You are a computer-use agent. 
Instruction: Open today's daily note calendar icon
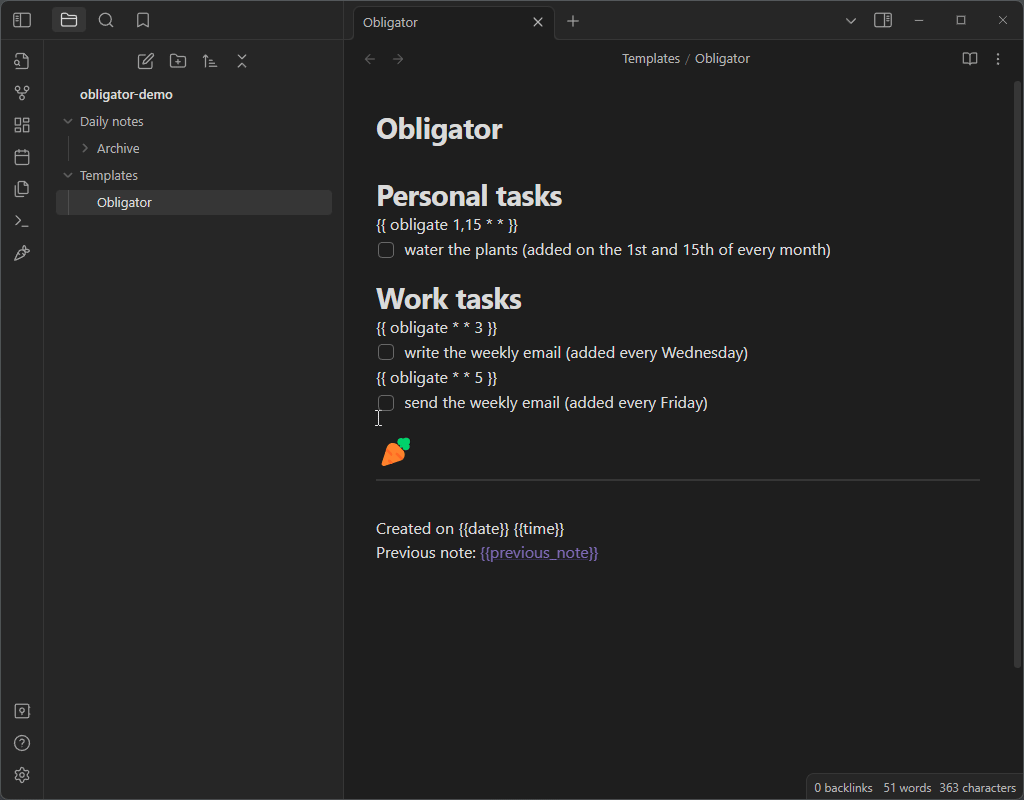(x=22, y=157)
